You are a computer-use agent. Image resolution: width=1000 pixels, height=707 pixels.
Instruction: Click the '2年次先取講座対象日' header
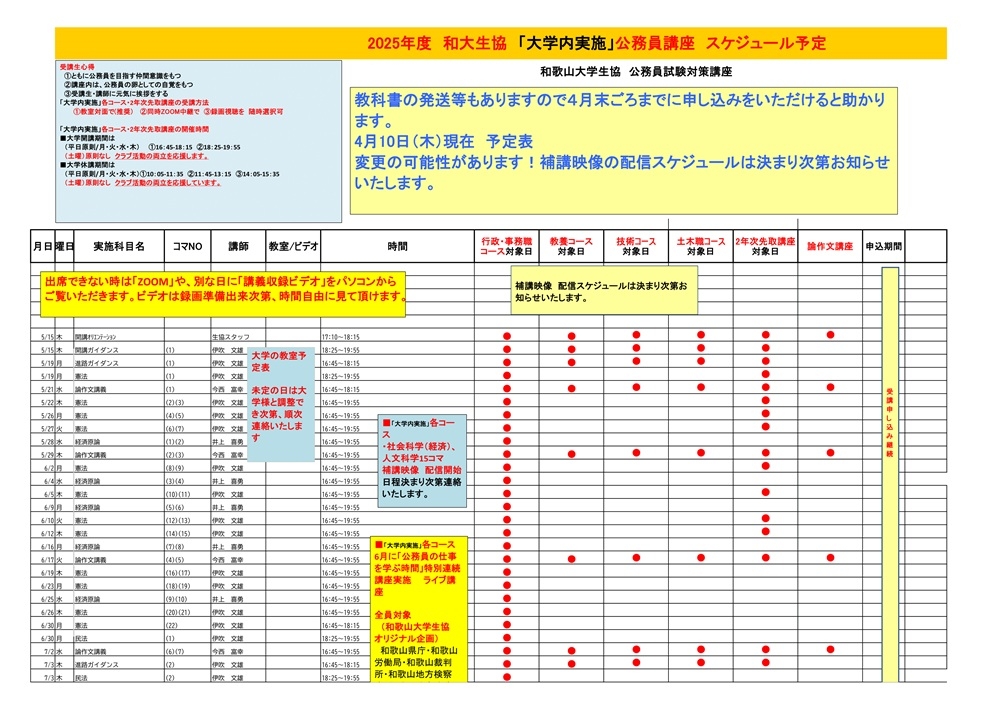765,247
